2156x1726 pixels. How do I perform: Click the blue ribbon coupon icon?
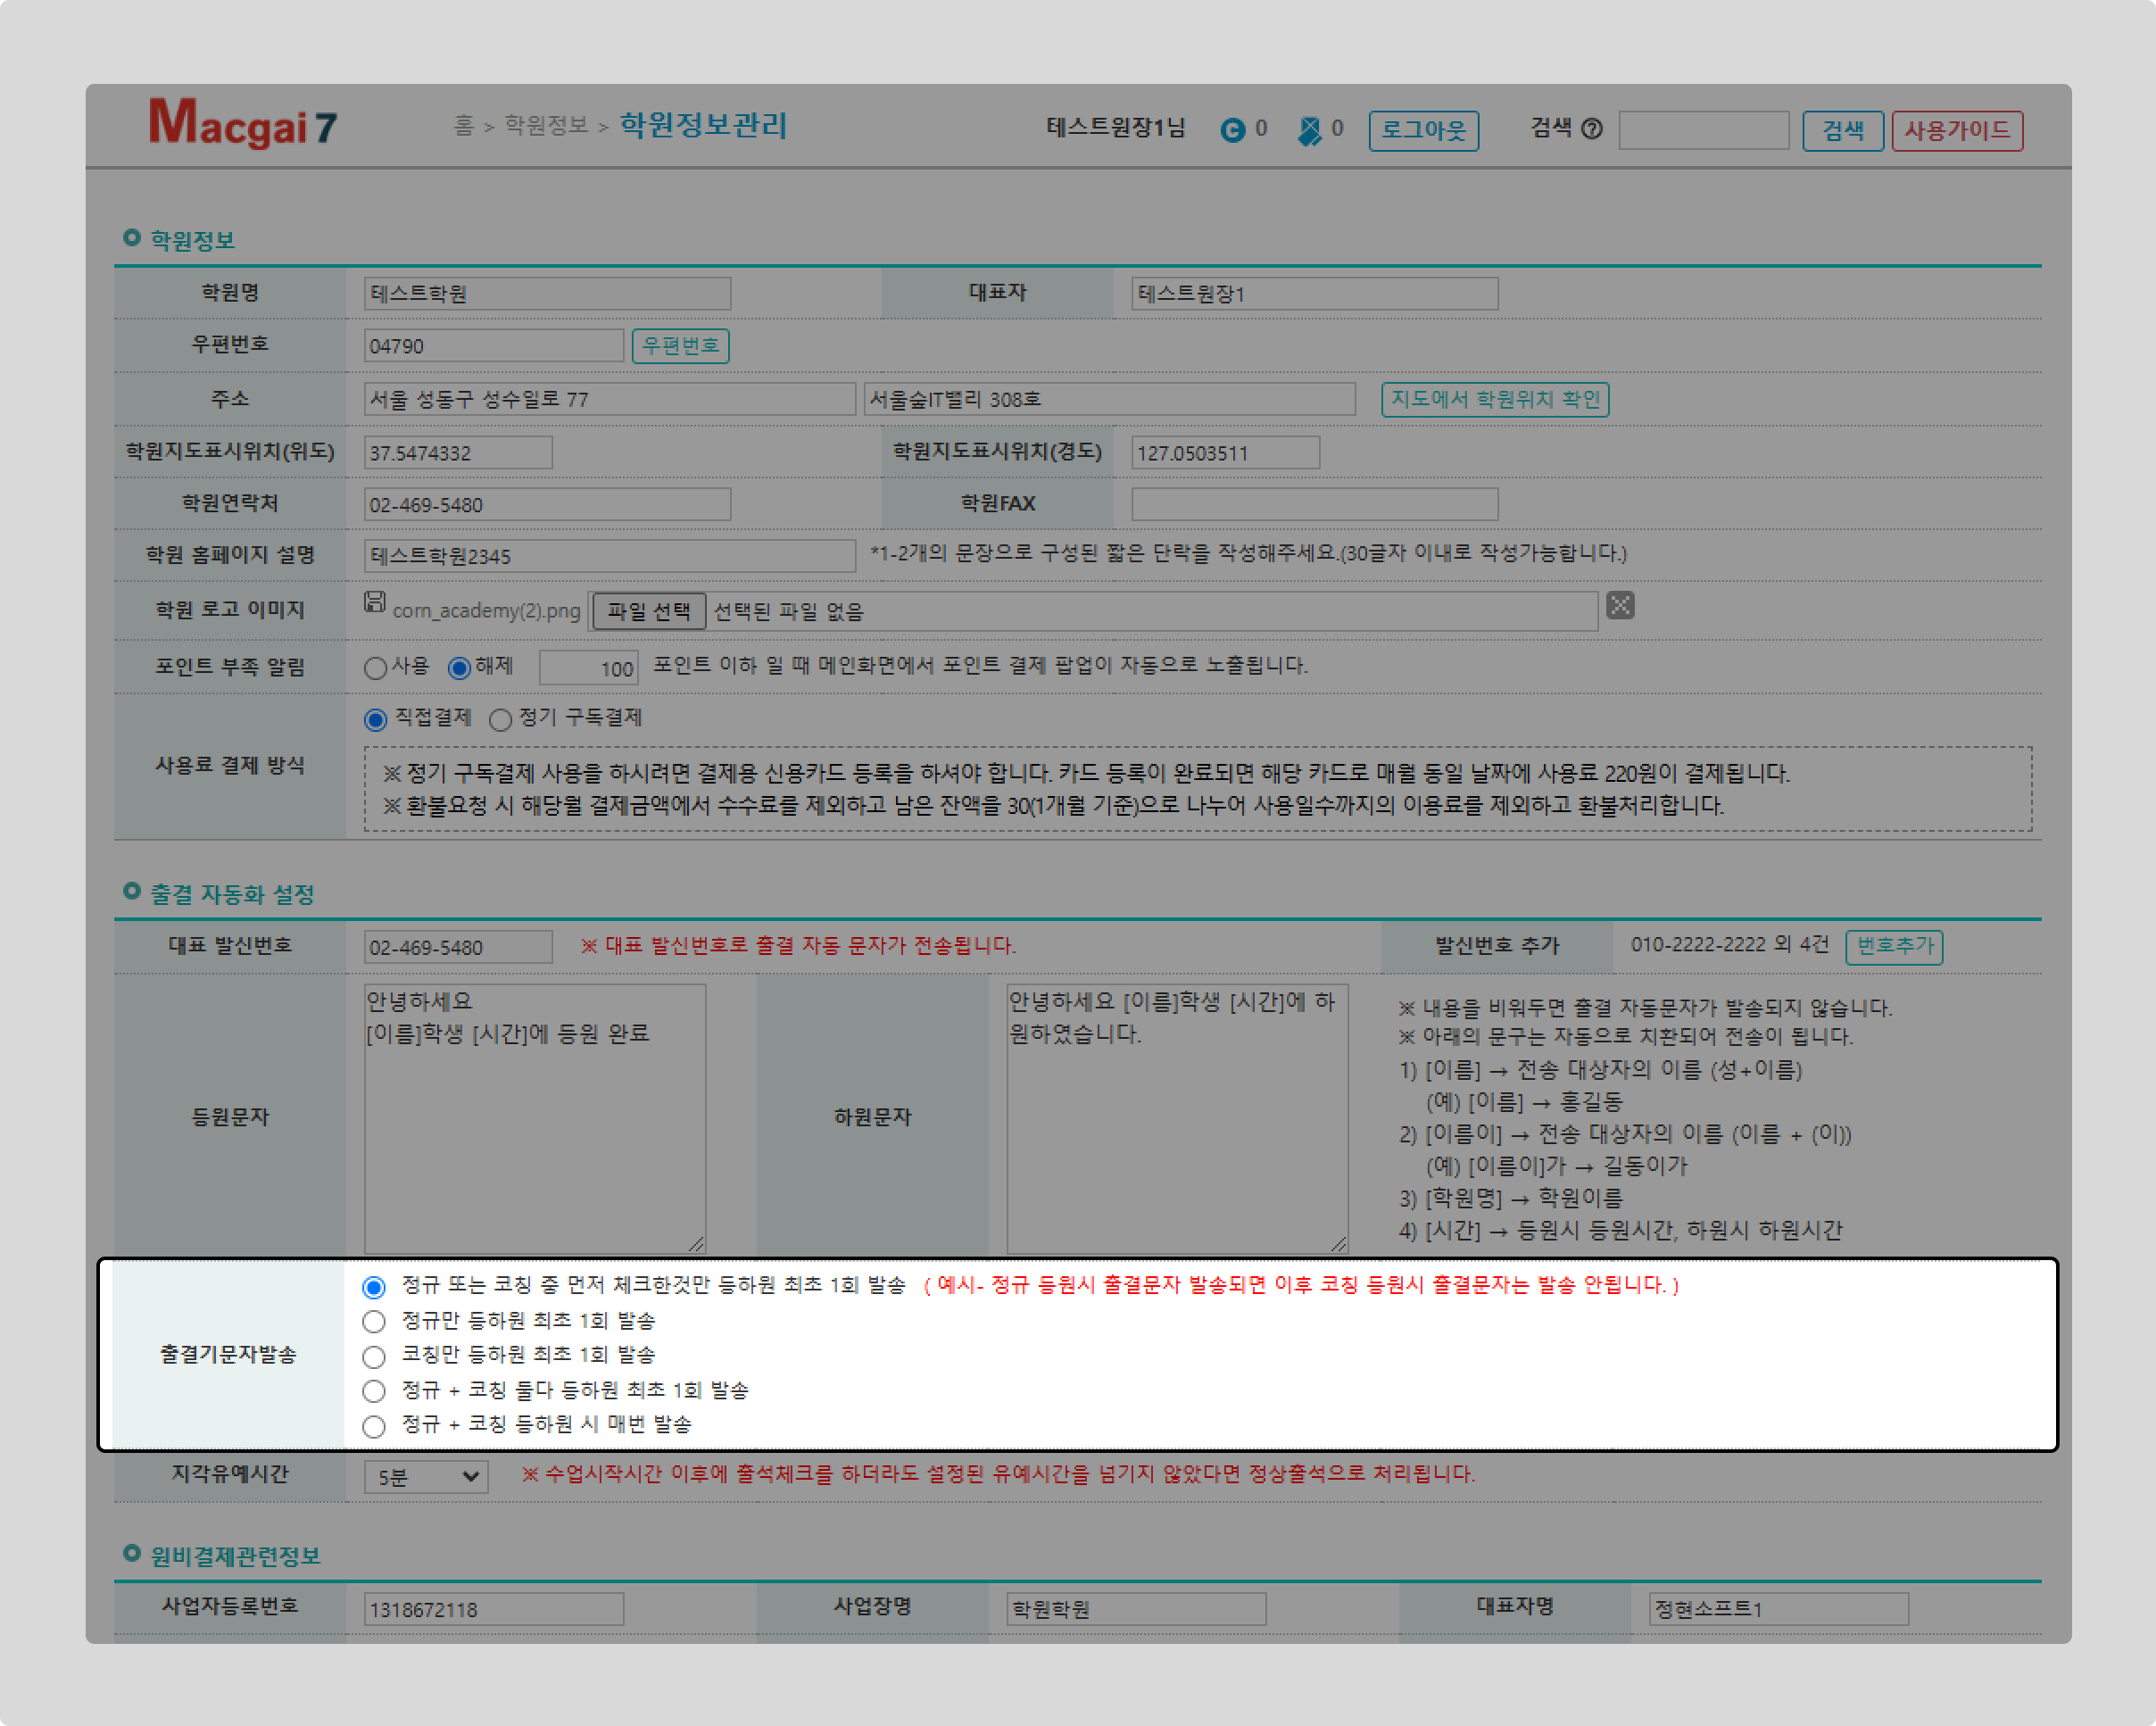click(1308, 130)
